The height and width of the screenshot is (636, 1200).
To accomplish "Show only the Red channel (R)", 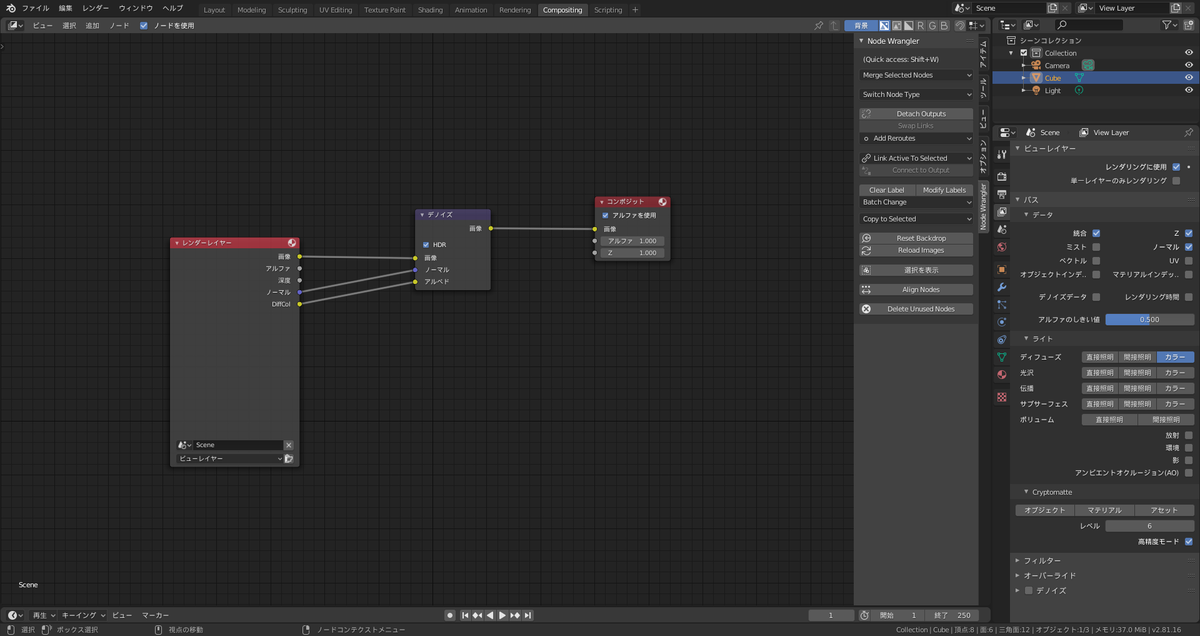I will pos(921,25).
